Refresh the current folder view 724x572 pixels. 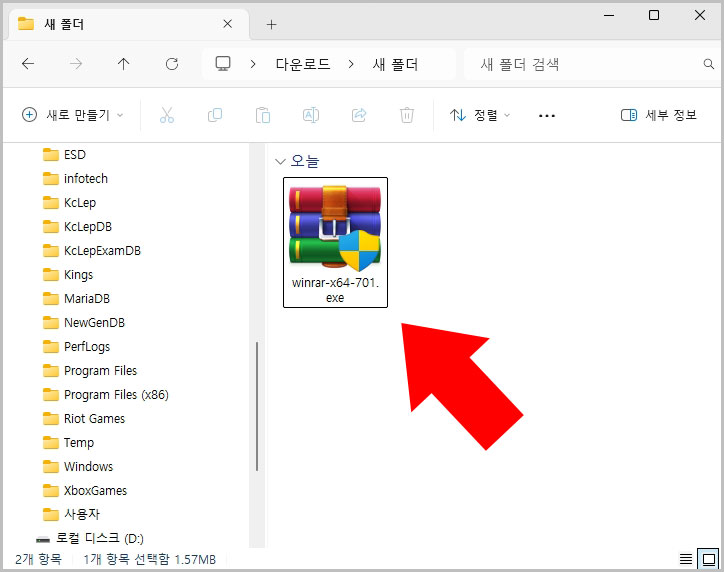coord(172,64)
